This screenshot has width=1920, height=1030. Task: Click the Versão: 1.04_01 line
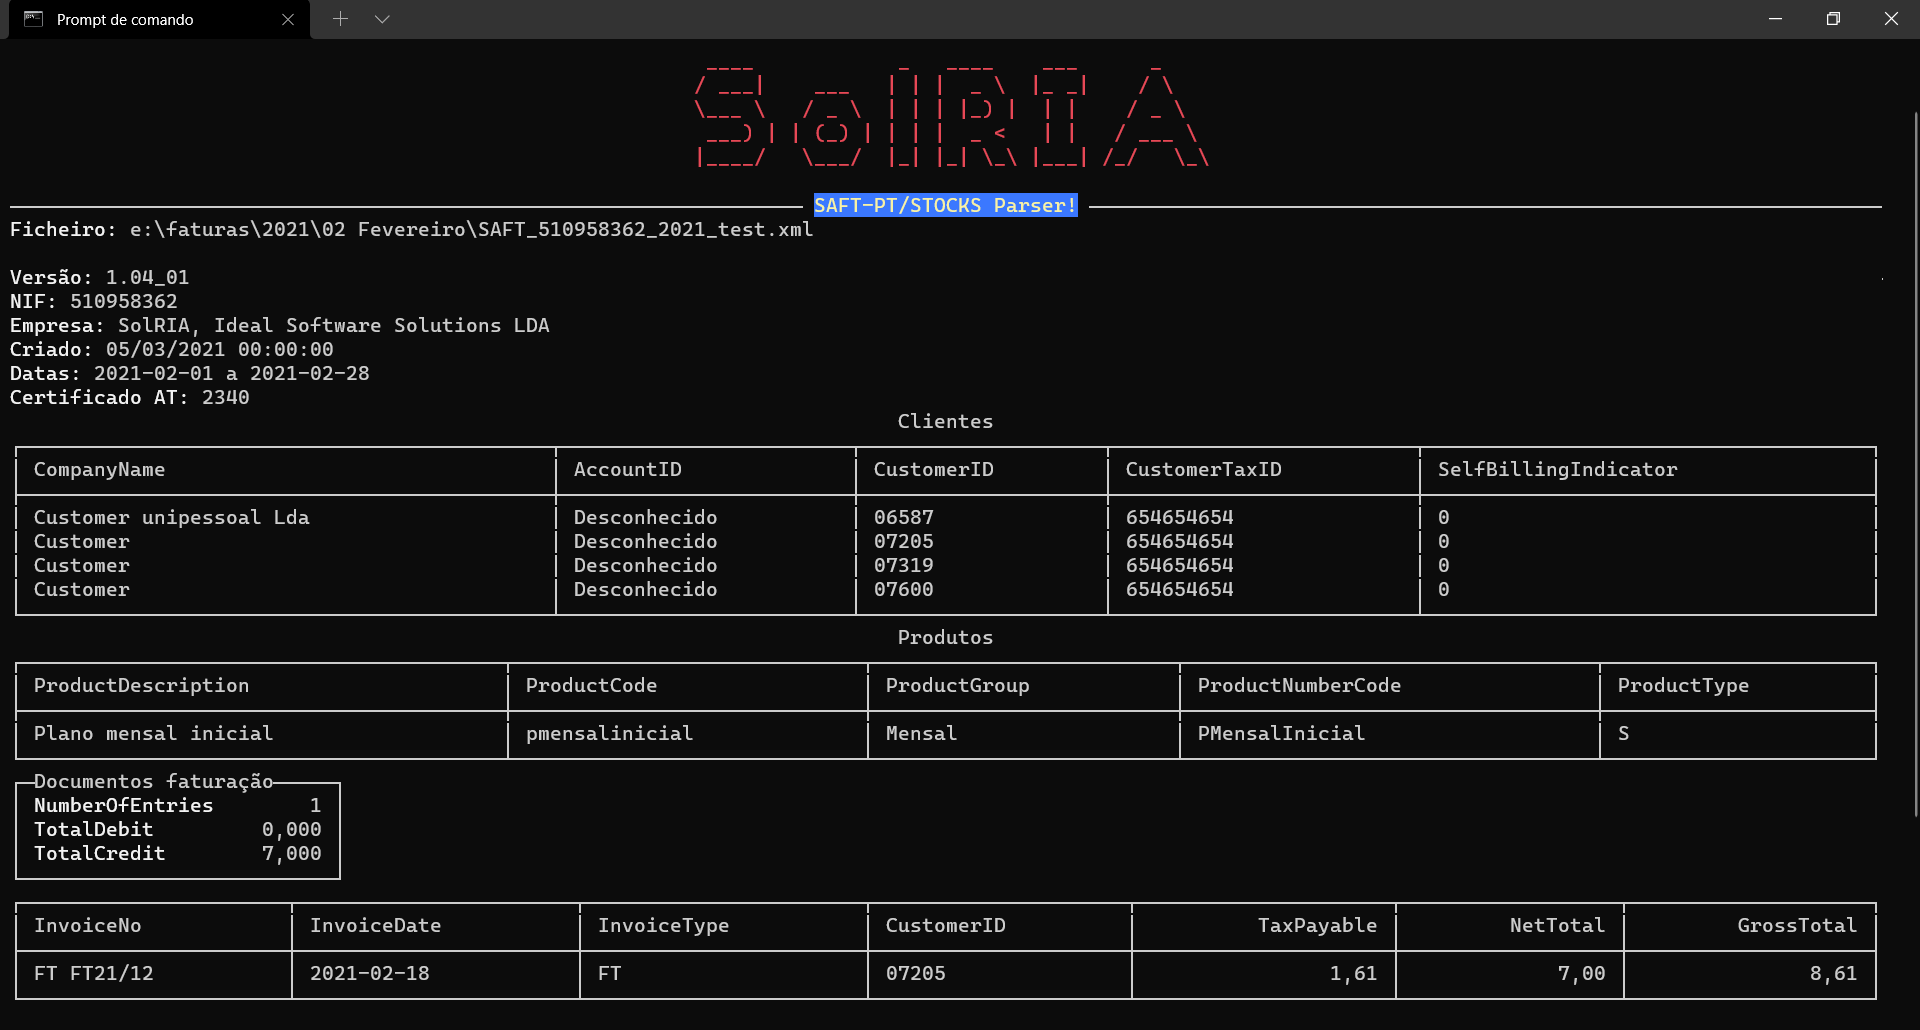99,277
